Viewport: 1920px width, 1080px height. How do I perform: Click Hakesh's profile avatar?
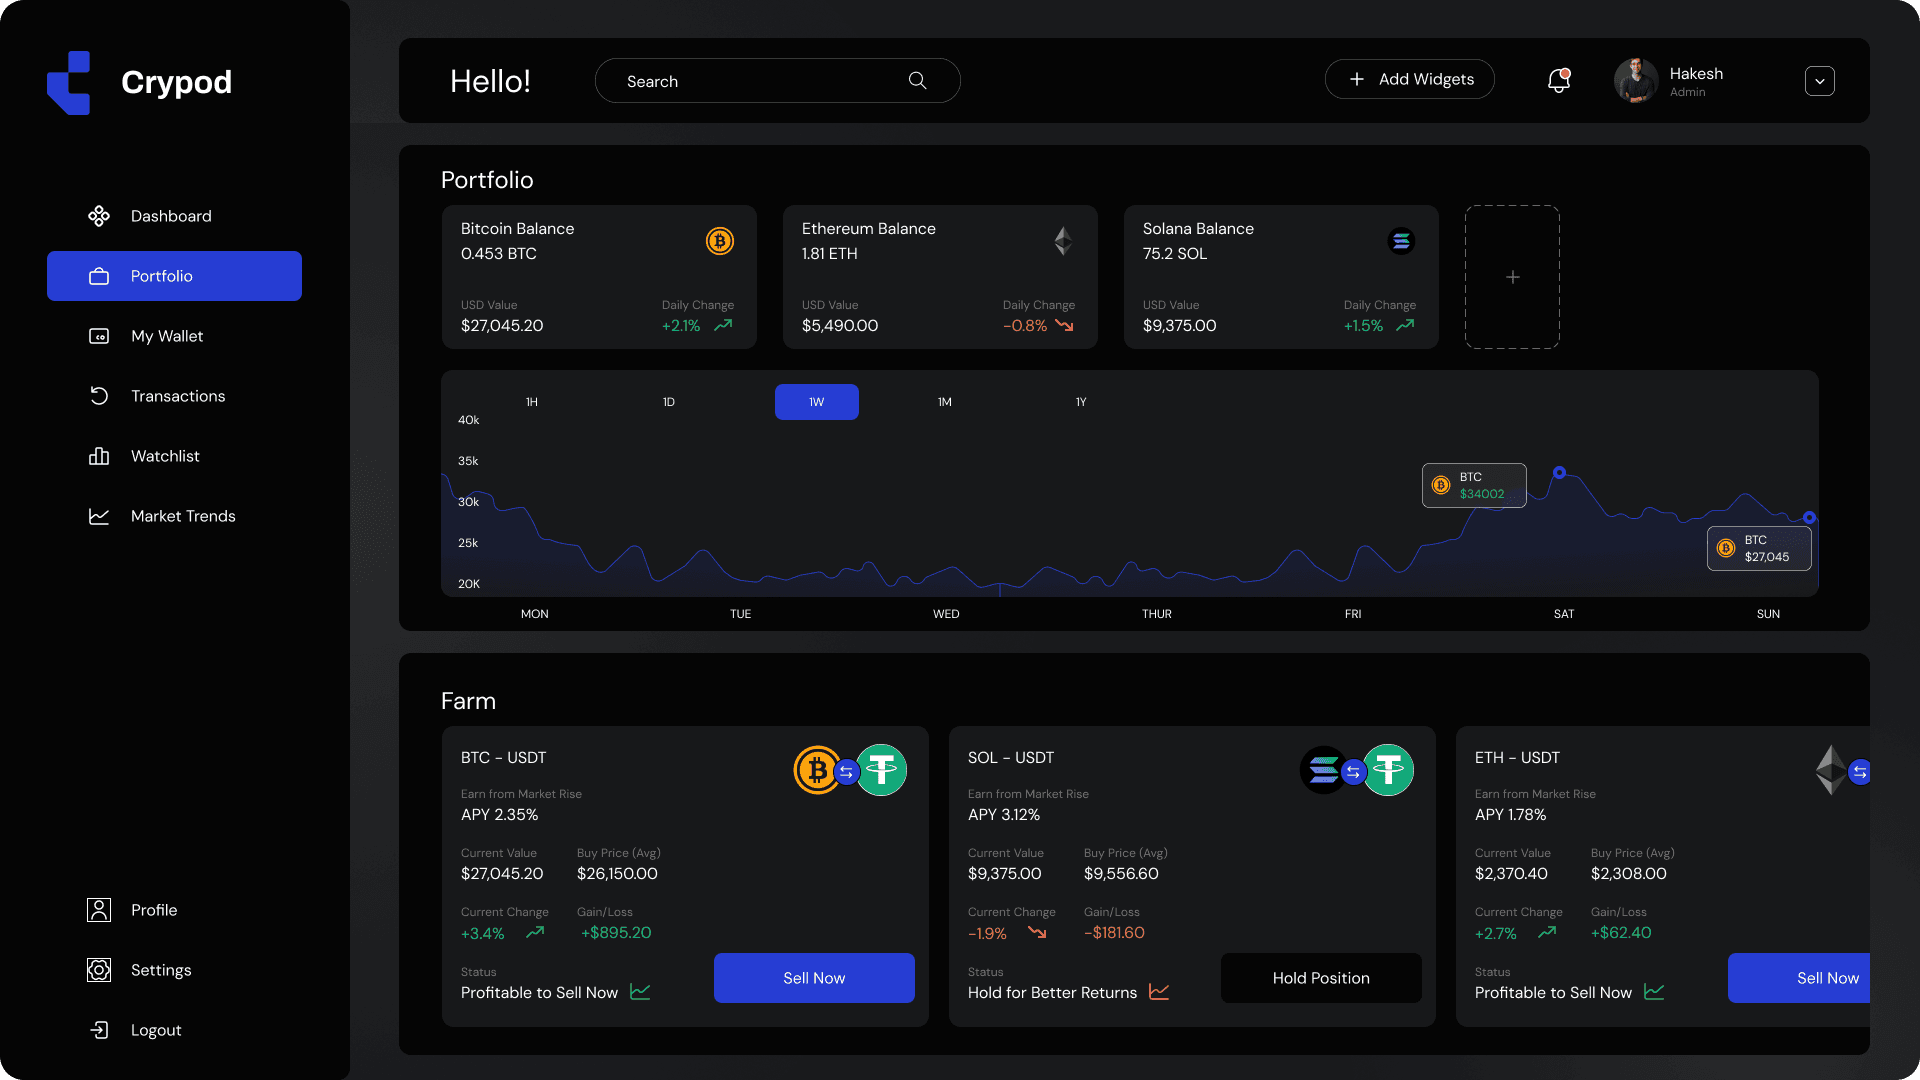point(1636,80)
